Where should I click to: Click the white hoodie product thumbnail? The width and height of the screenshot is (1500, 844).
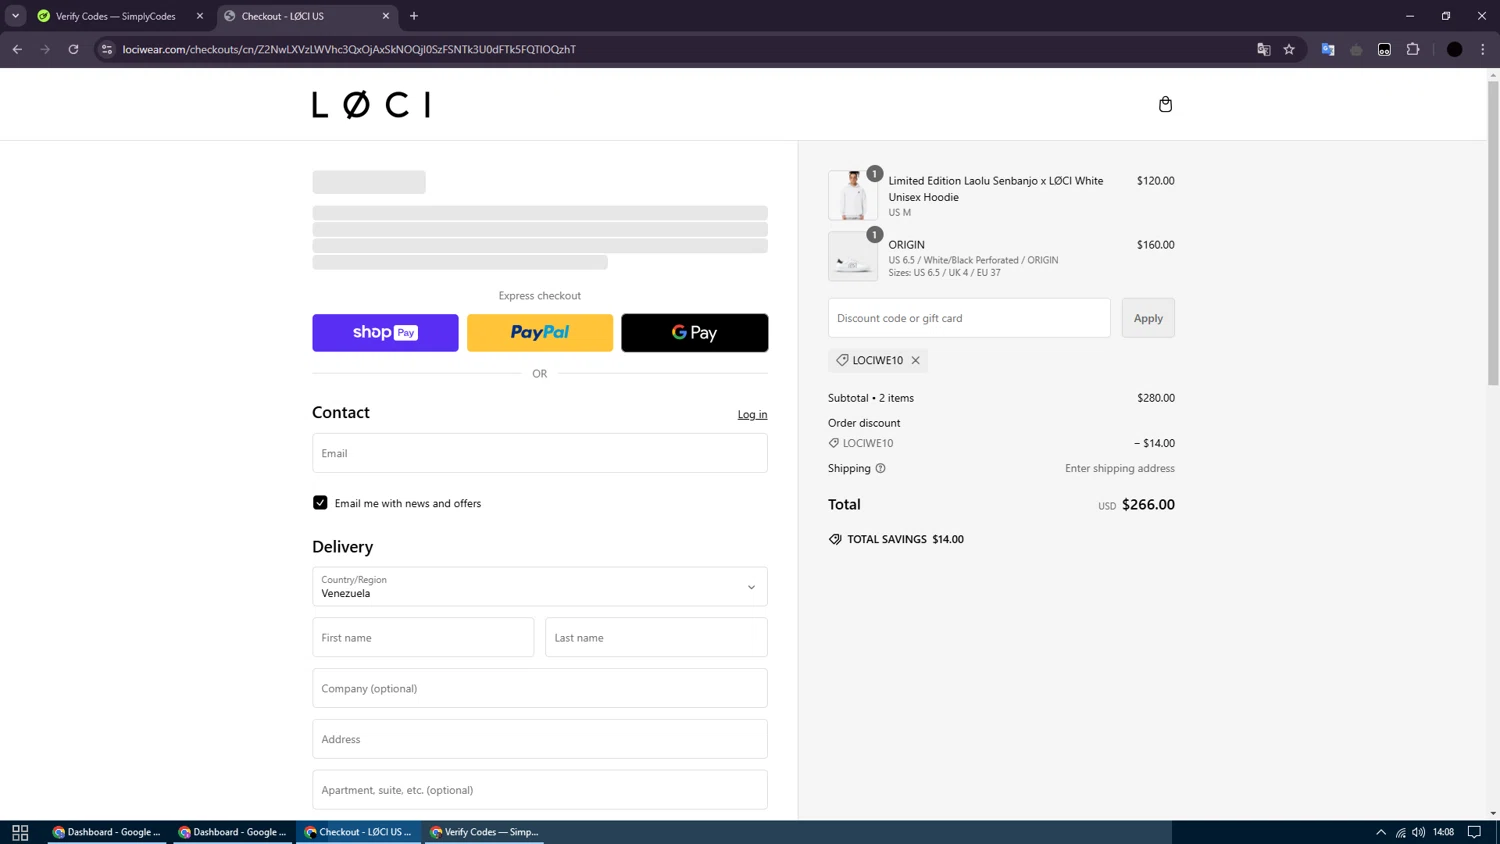pos(853,195)
